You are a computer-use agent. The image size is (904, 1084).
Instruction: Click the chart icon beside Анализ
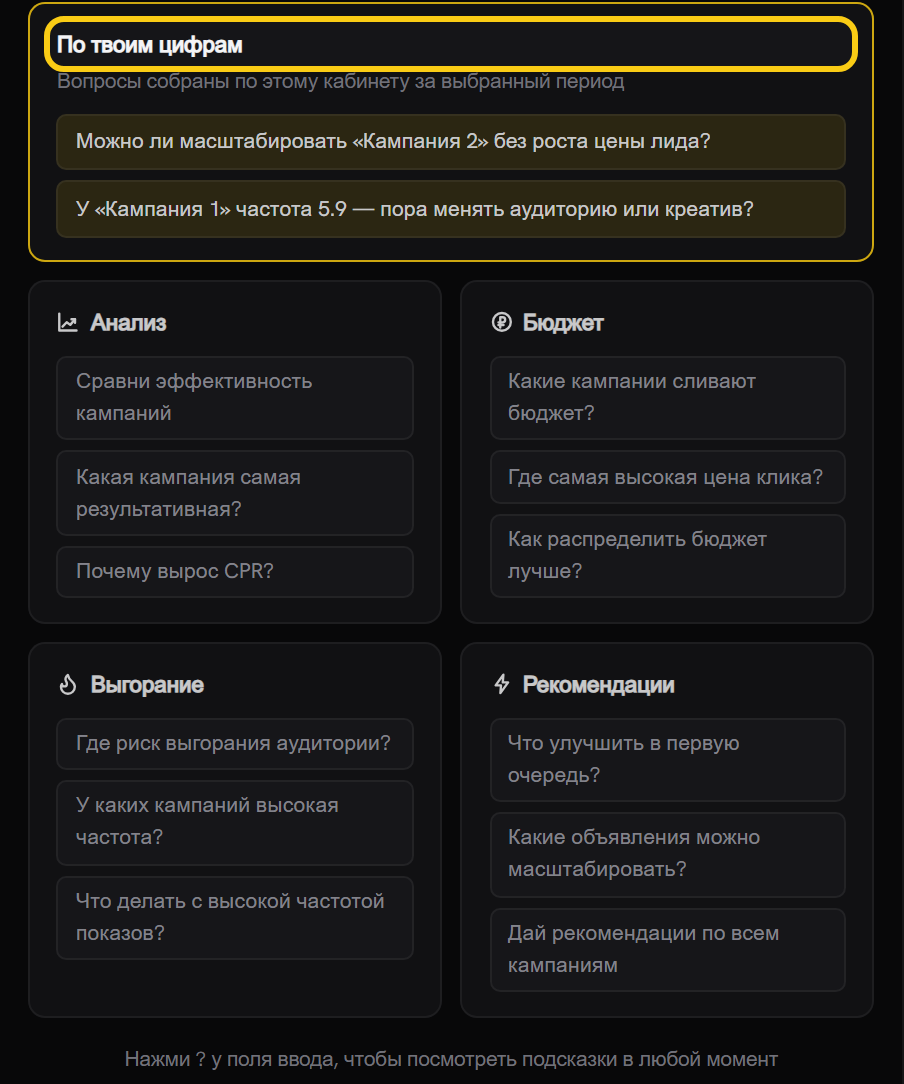67,322
